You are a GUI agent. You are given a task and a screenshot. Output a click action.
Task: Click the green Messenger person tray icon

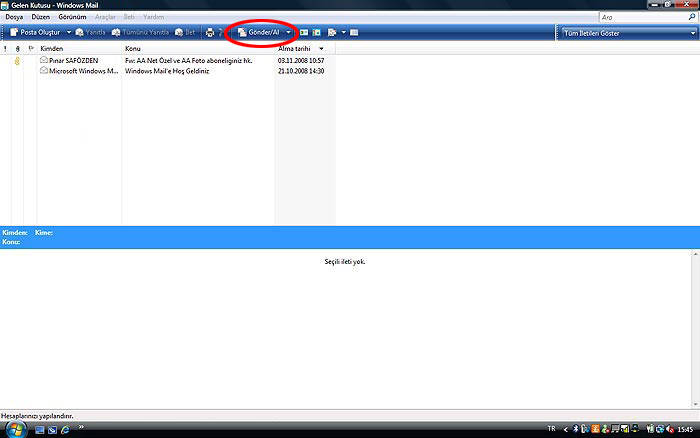(x=605, y=429)
